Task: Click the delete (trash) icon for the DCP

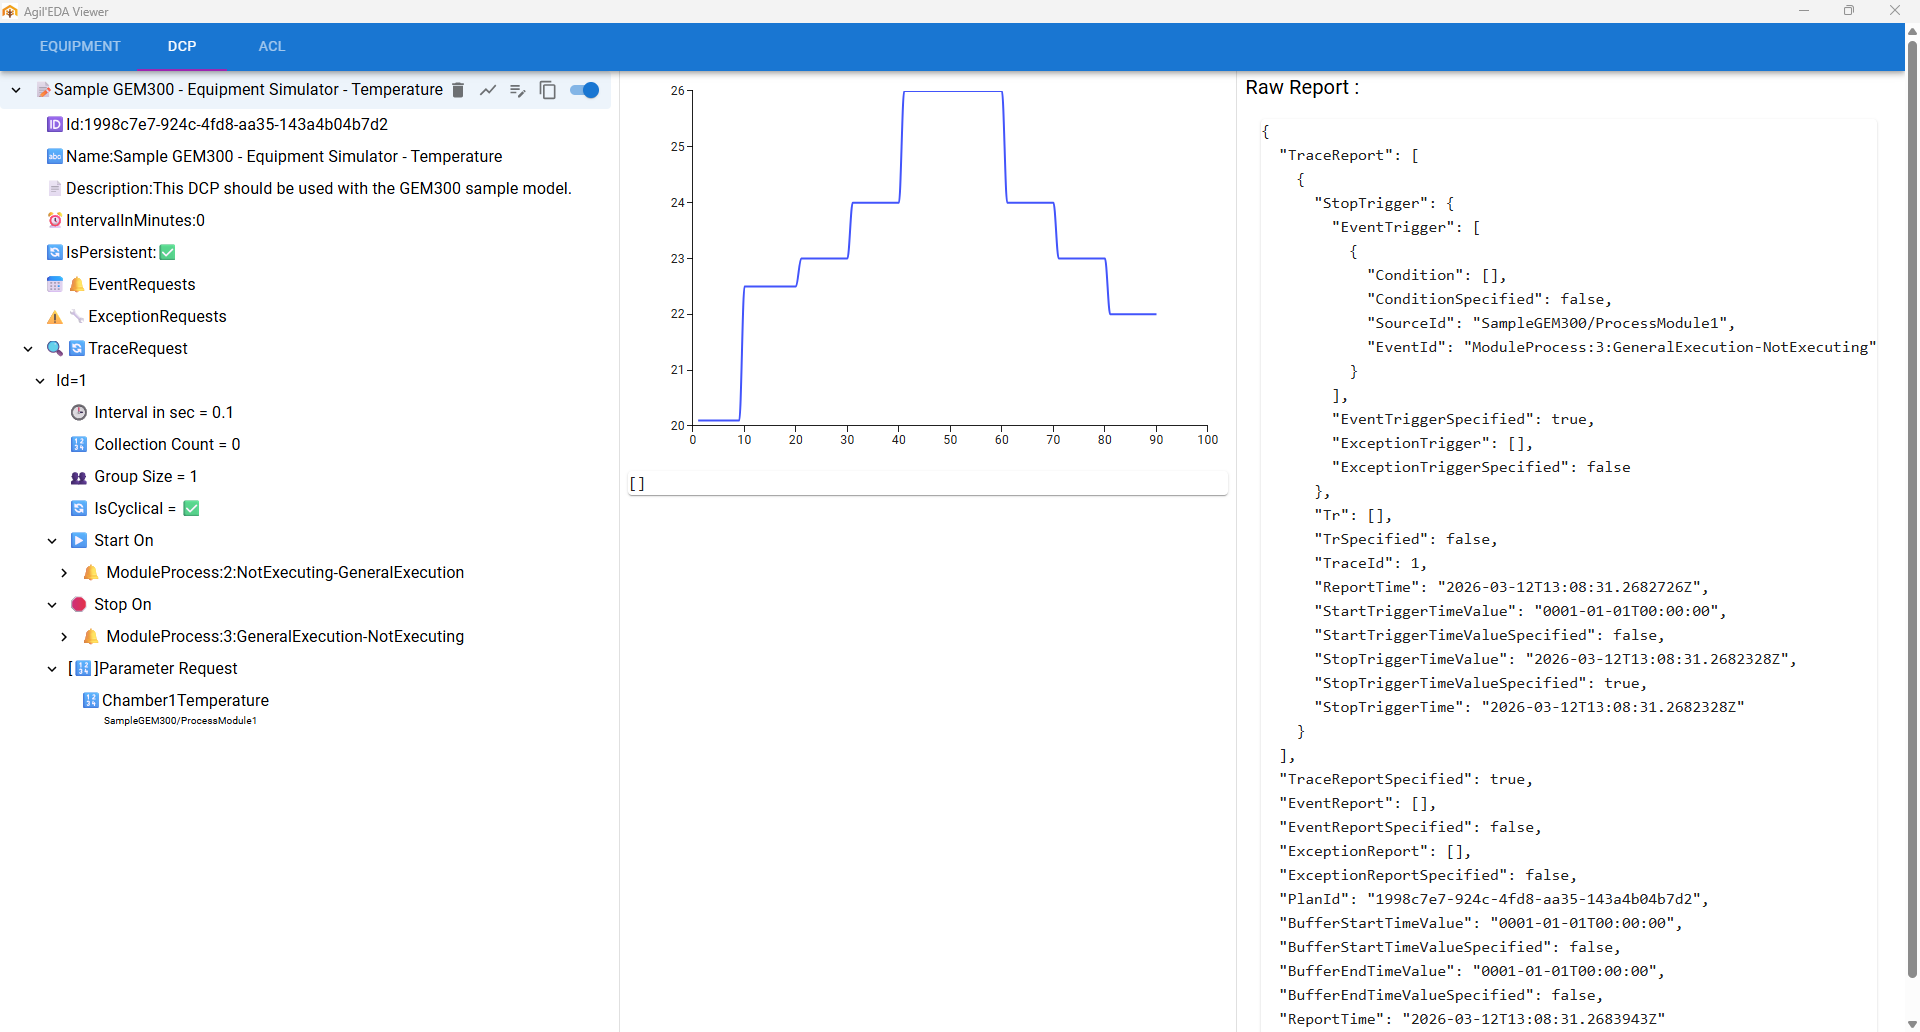Action: (458, 90)
